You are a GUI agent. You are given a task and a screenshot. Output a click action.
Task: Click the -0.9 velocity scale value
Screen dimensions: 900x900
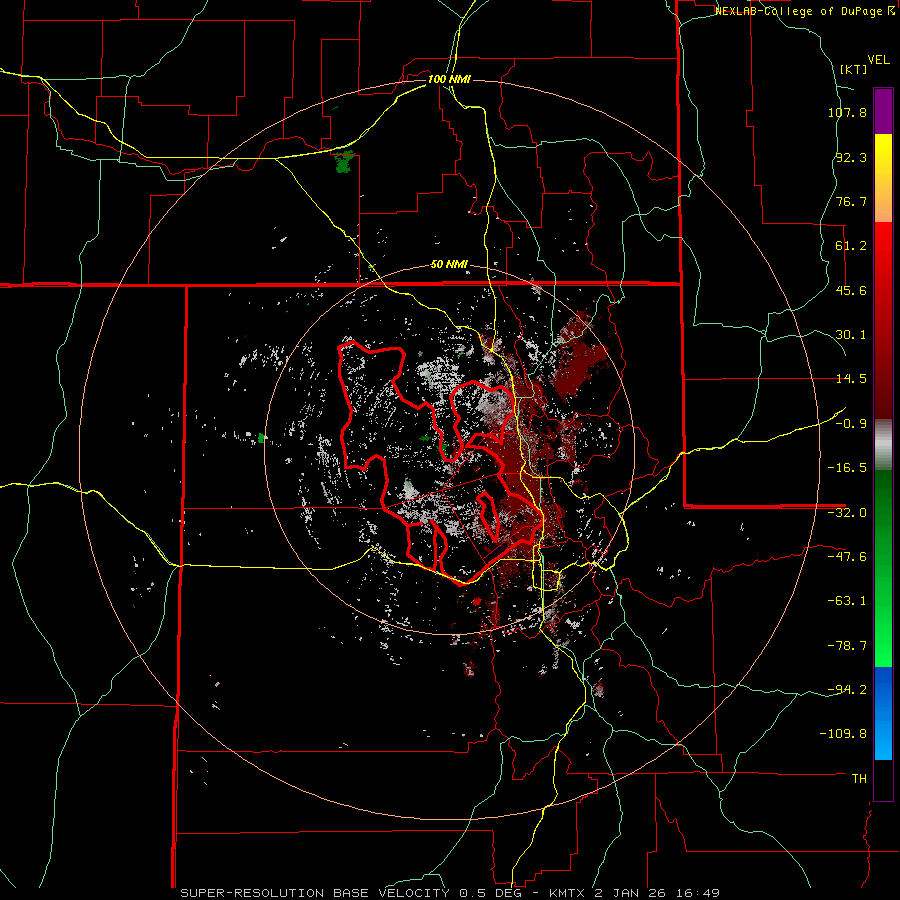click(x=851, y=424)
